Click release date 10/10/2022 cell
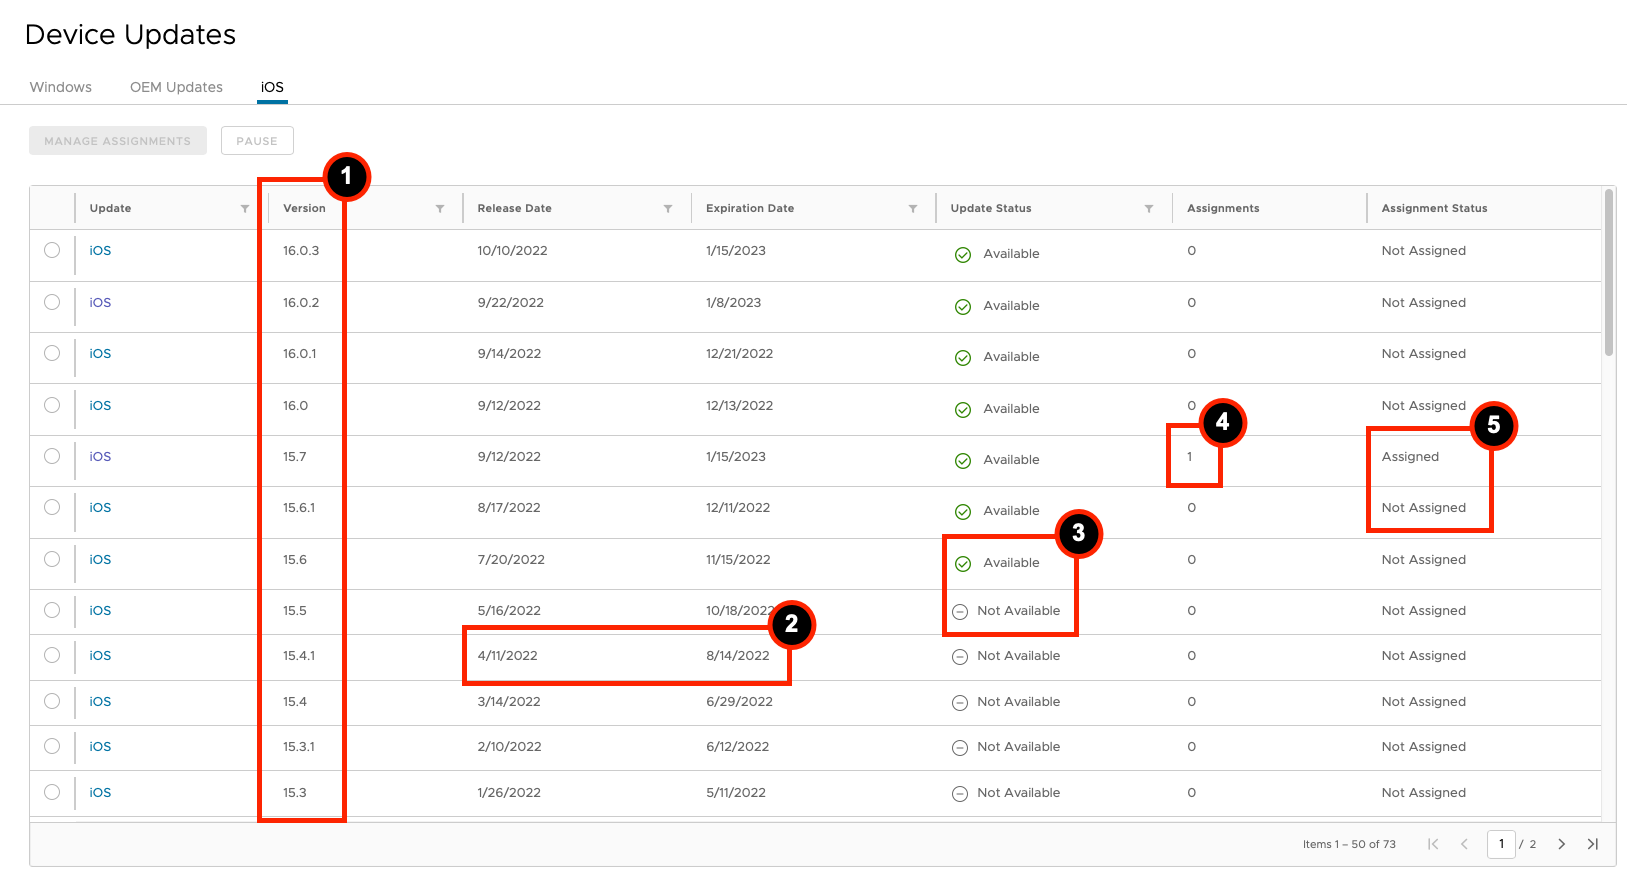The height and width of the screenshot is (883, 1627). click(x=512, y=251)
